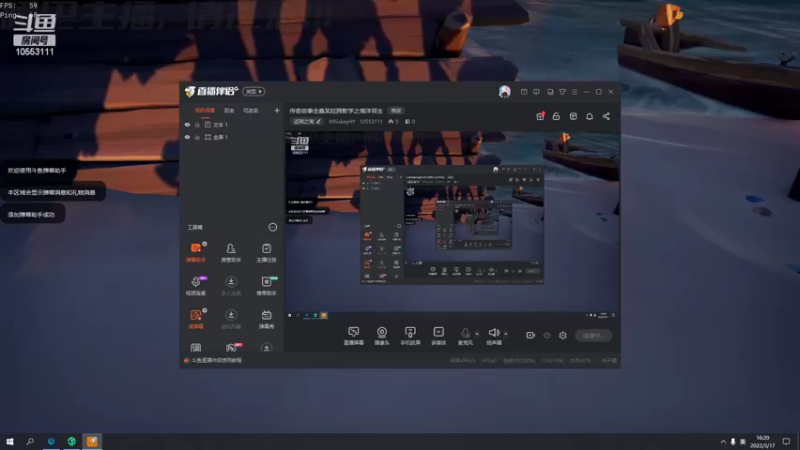Switch to the first orange scene tab
800x450 pixels.
205,110
